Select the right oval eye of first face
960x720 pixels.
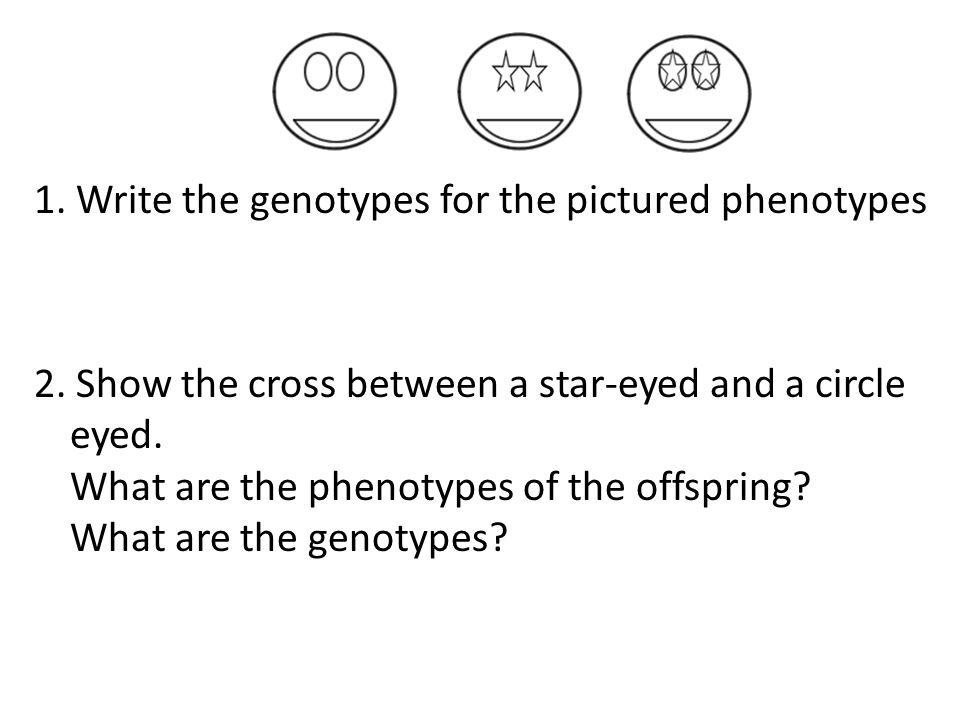pyautogui.click(x=350, y=72)
